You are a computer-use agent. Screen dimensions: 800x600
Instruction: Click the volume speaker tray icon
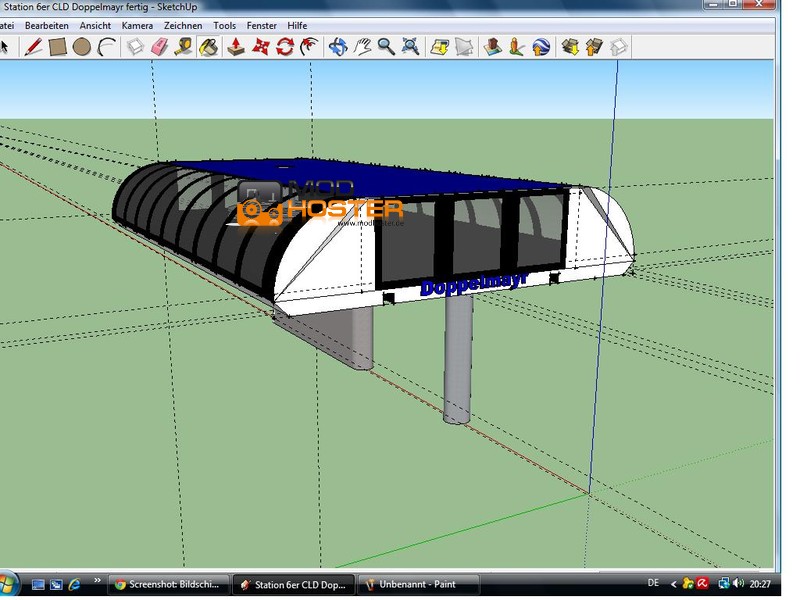738,583
